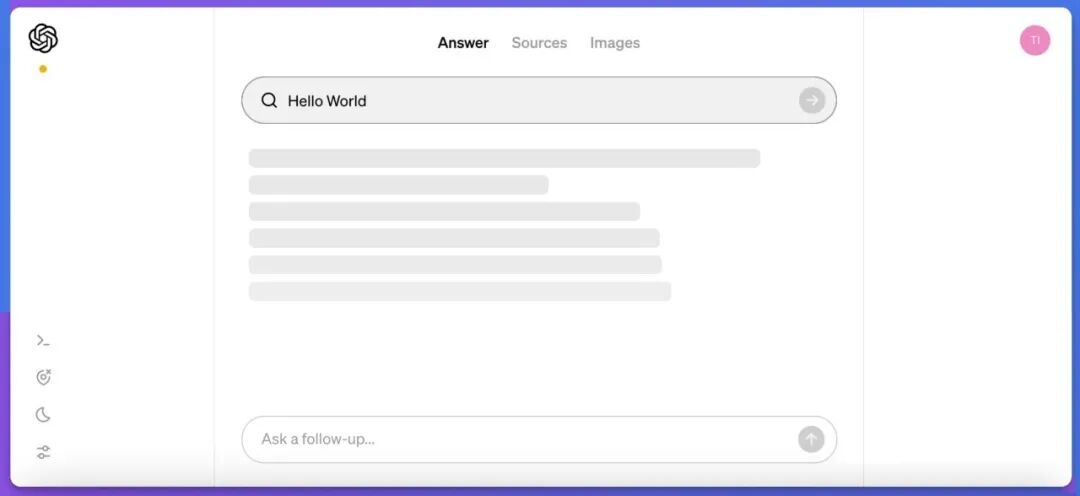Submit search with the right-arrow button

[x=812, y=100]
